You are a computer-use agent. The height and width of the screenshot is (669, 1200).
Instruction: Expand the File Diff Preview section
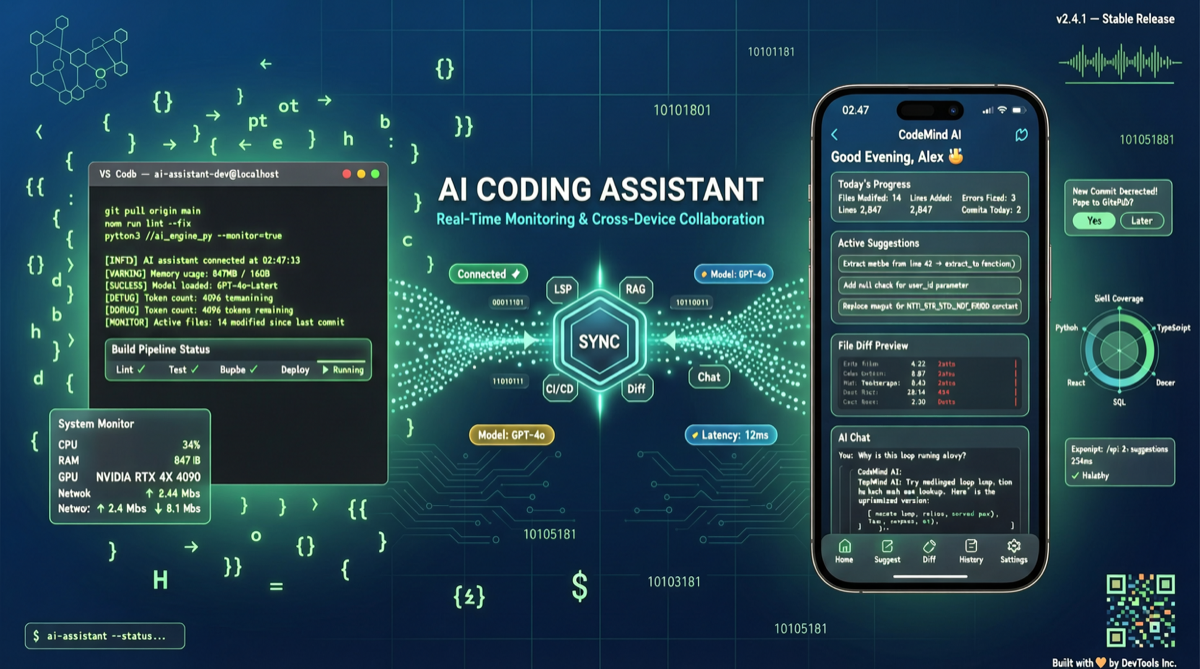(x=875, y=345)
